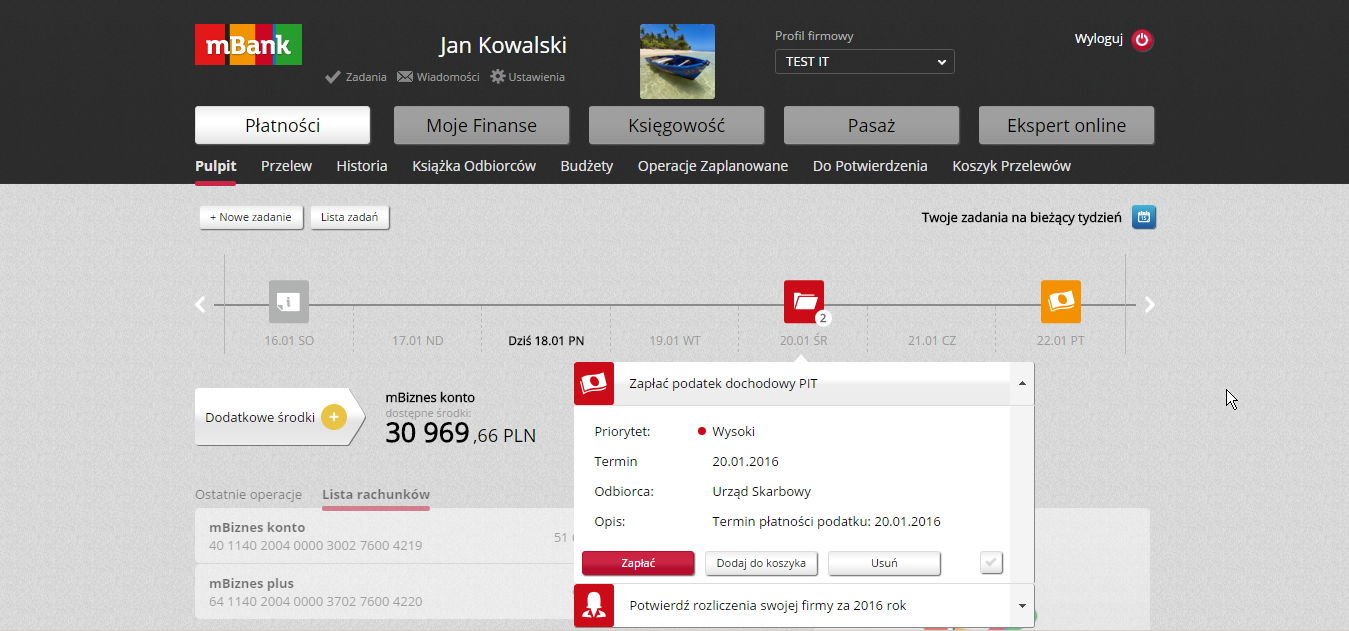
Task: Click red person icon of Potwierdź rozliczenia task
Action: tap(594, 605)
